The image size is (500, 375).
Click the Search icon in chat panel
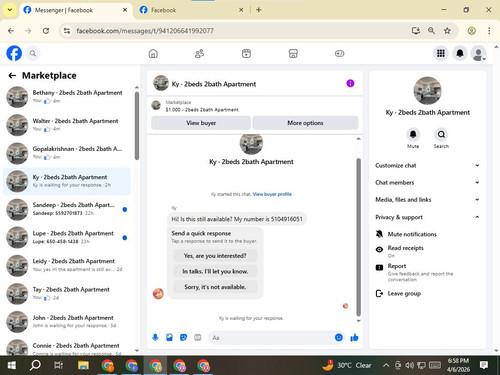pyautogui.click(x=441, y=135)
